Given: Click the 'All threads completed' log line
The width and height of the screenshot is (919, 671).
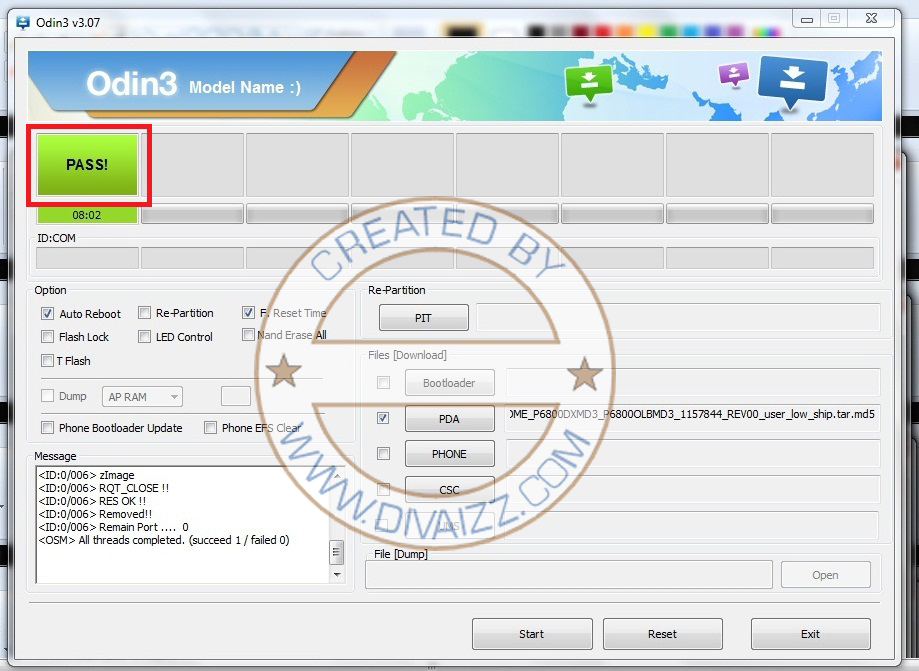Looking at the screenshot, I should point(164,540).
